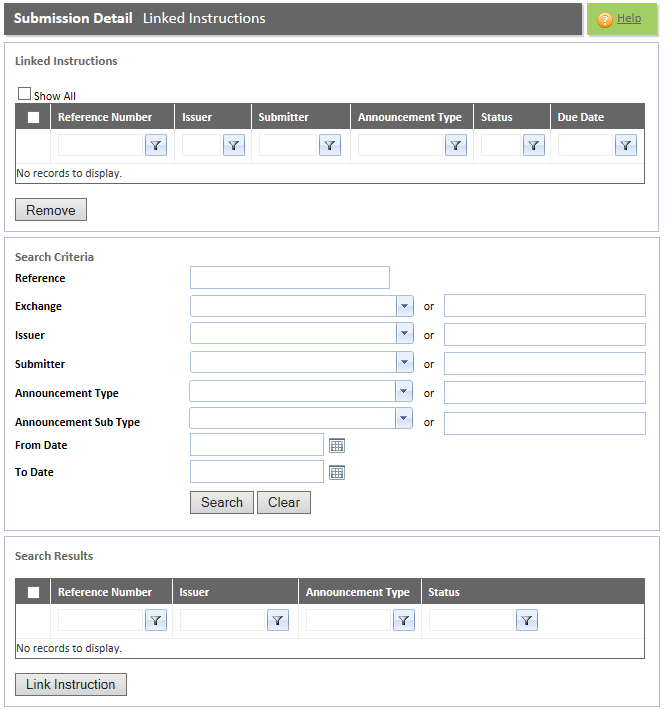Expand the Announcement Sub Type dropdown

tap(404, 419)
